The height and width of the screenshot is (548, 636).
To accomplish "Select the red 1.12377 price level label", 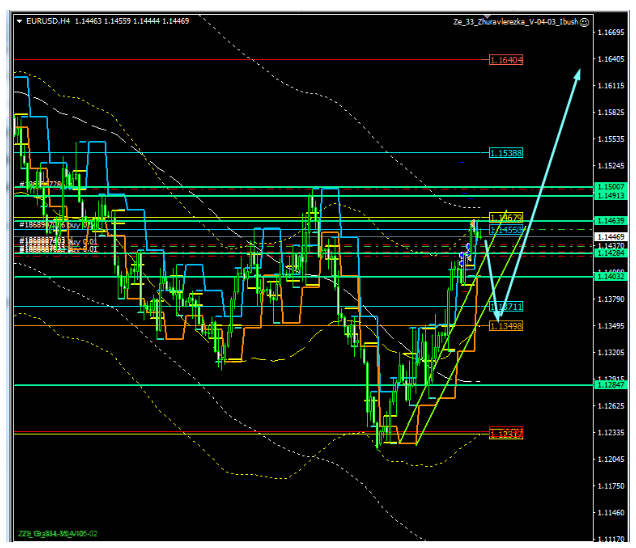I will [x=506, y=433].
